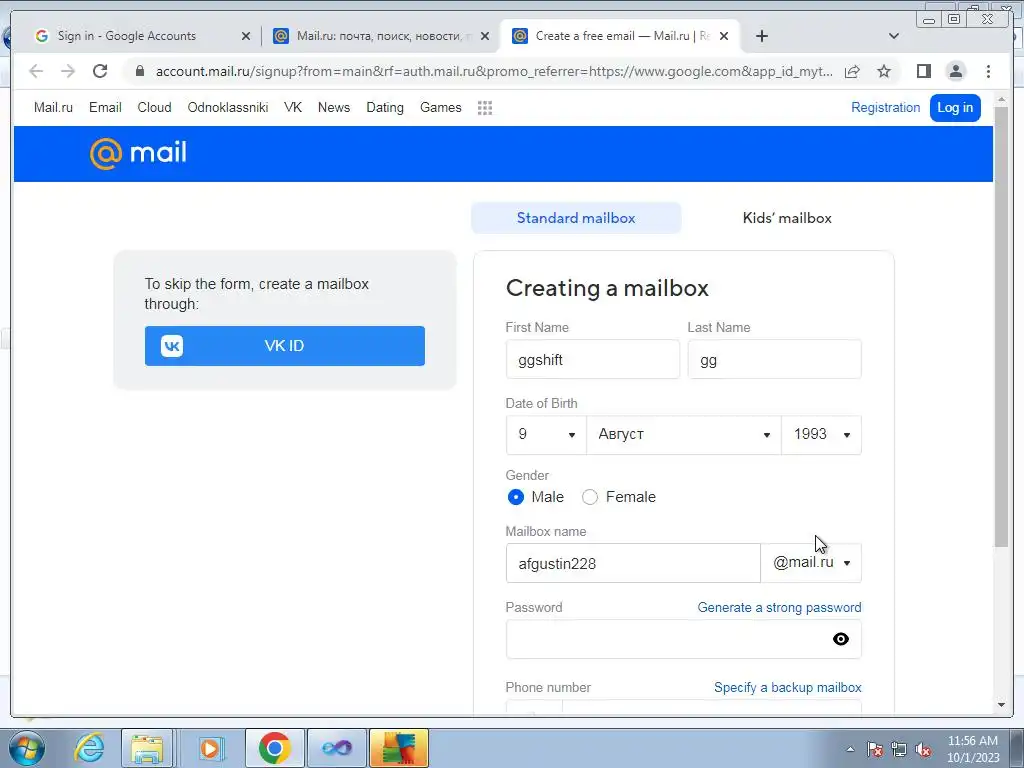Click Mail.ru in the top navigation
The image size is (1024, 768).
click(x=53, y=108)
